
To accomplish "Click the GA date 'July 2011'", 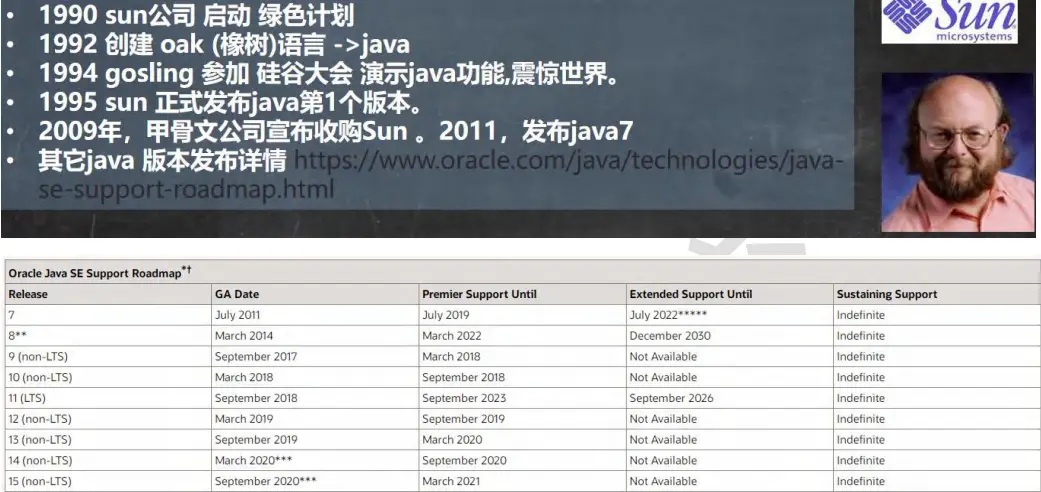I will (238, 315).
